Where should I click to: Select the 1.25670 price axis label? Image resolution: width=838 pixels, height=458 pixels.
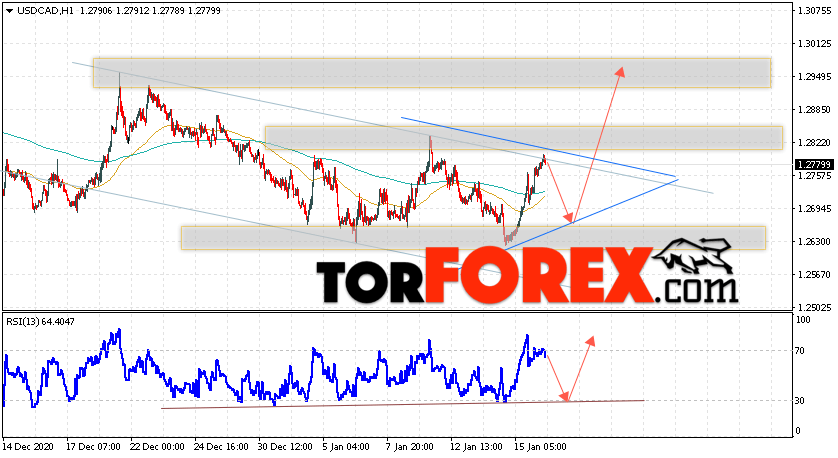pos(814,275)
